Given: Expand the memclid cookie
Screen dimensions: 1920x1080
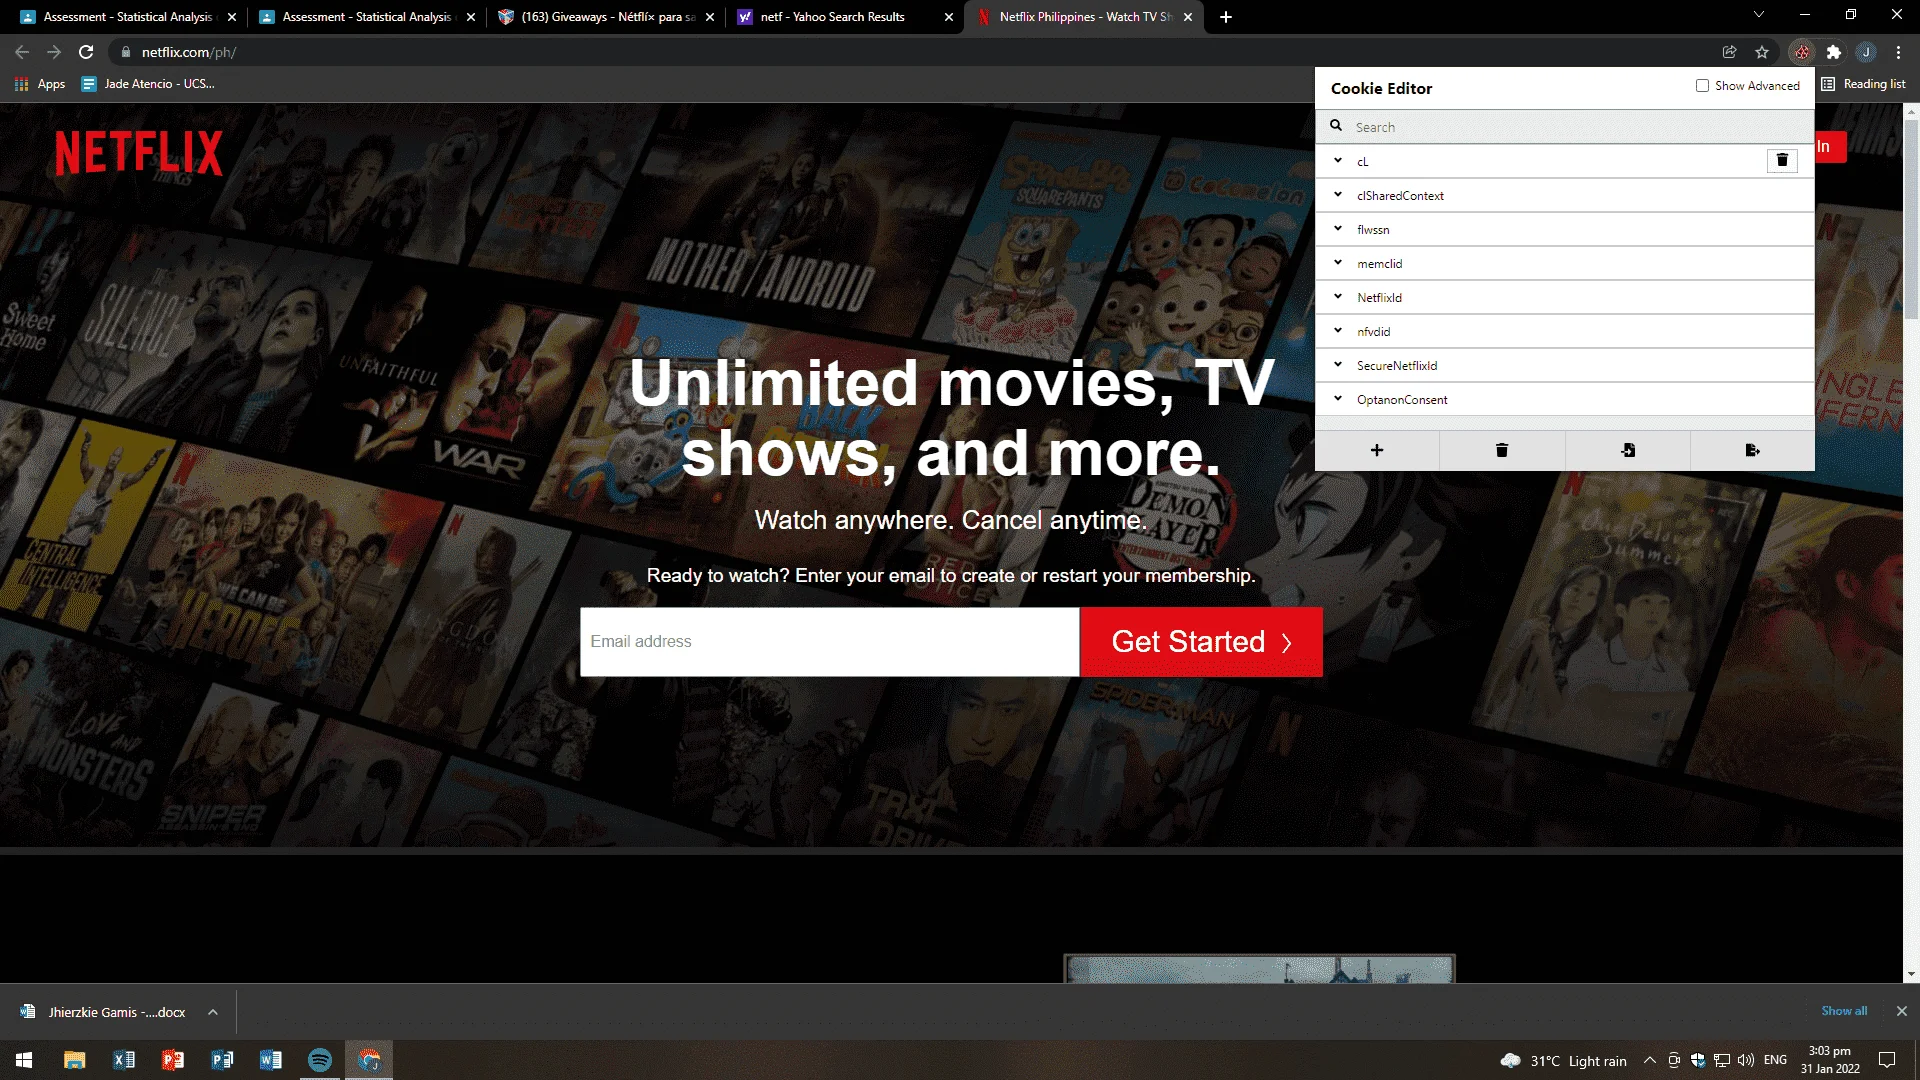Looking at the screenshot, I should coord(1338,263).
